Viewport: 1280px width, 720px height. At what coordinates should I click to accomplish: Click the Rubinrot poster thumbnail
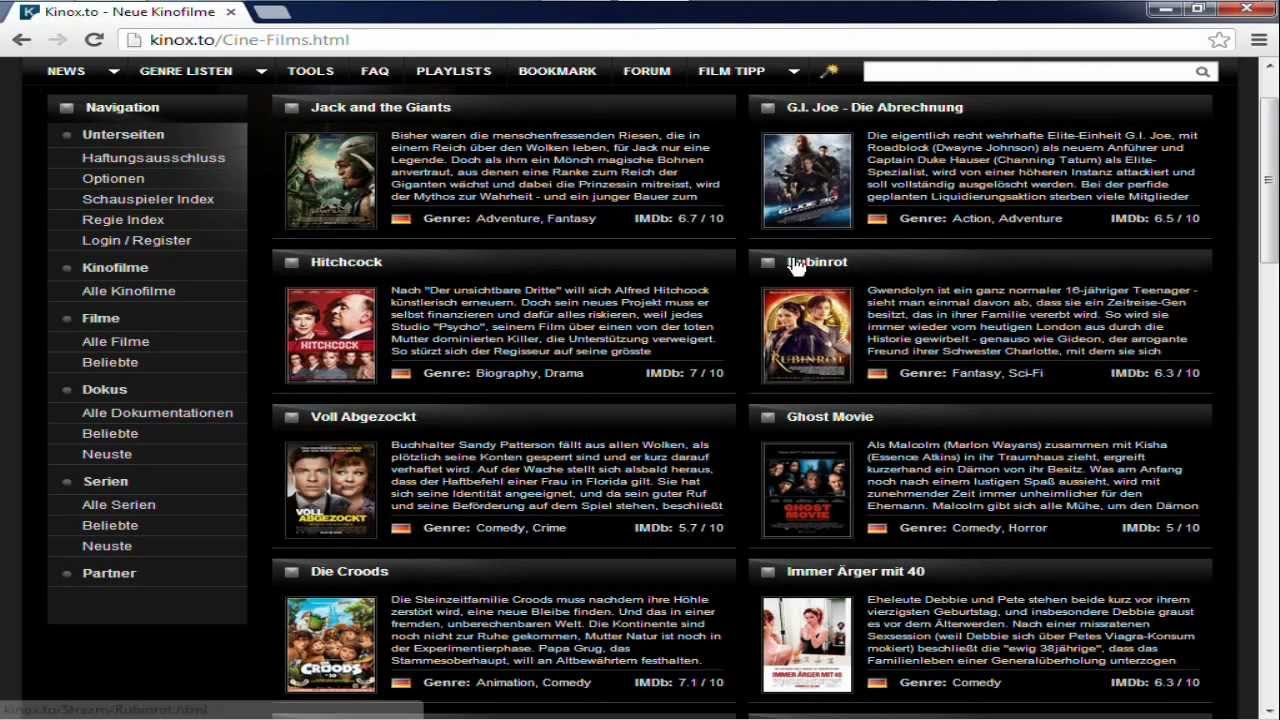[x=807, y=336]
